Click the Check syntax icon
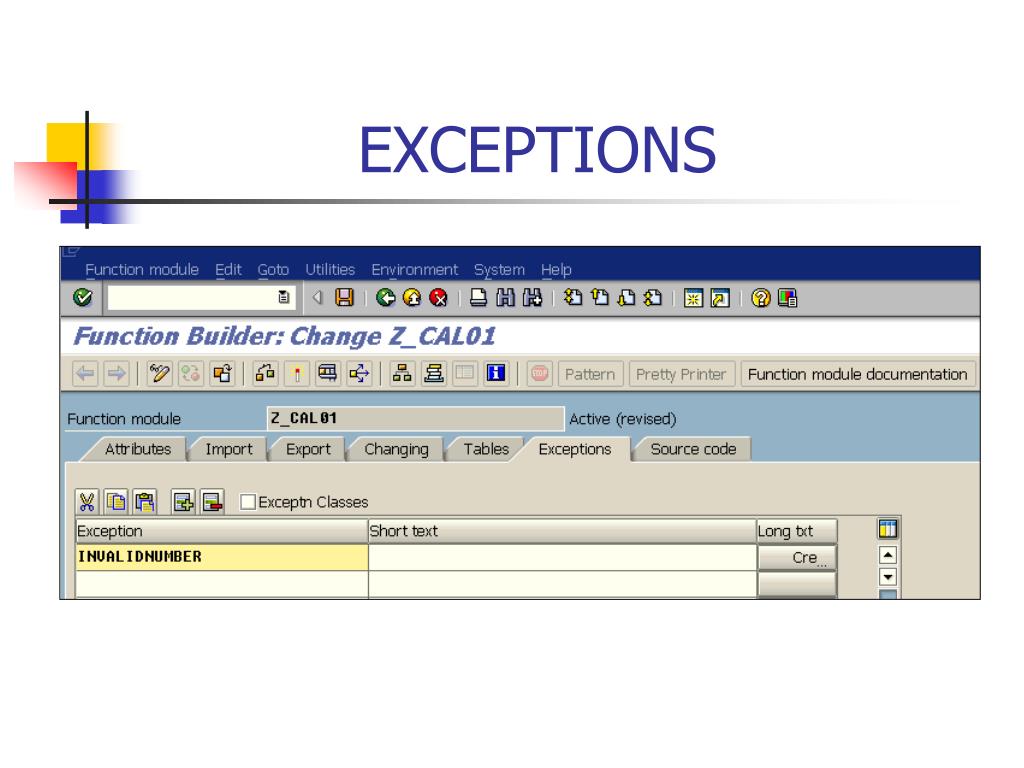1024x768 pixels. (265, 374)
